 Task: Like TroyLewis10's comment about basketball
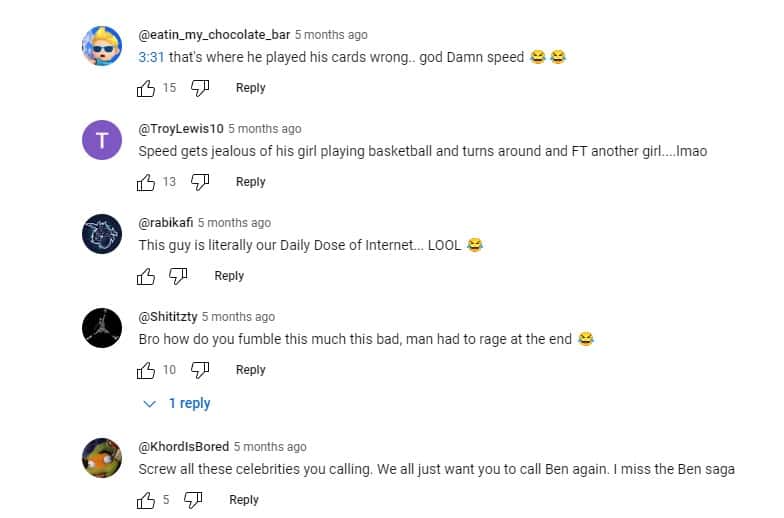point(146,182)
